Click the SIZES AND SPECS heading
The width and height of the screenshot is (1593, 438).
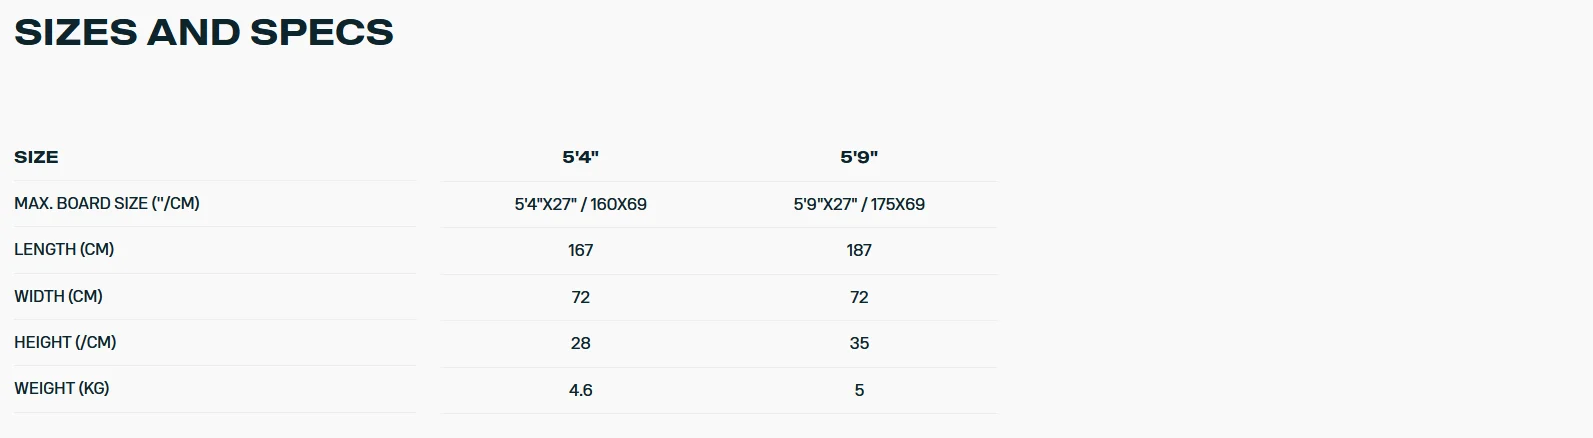coord(204,32)
